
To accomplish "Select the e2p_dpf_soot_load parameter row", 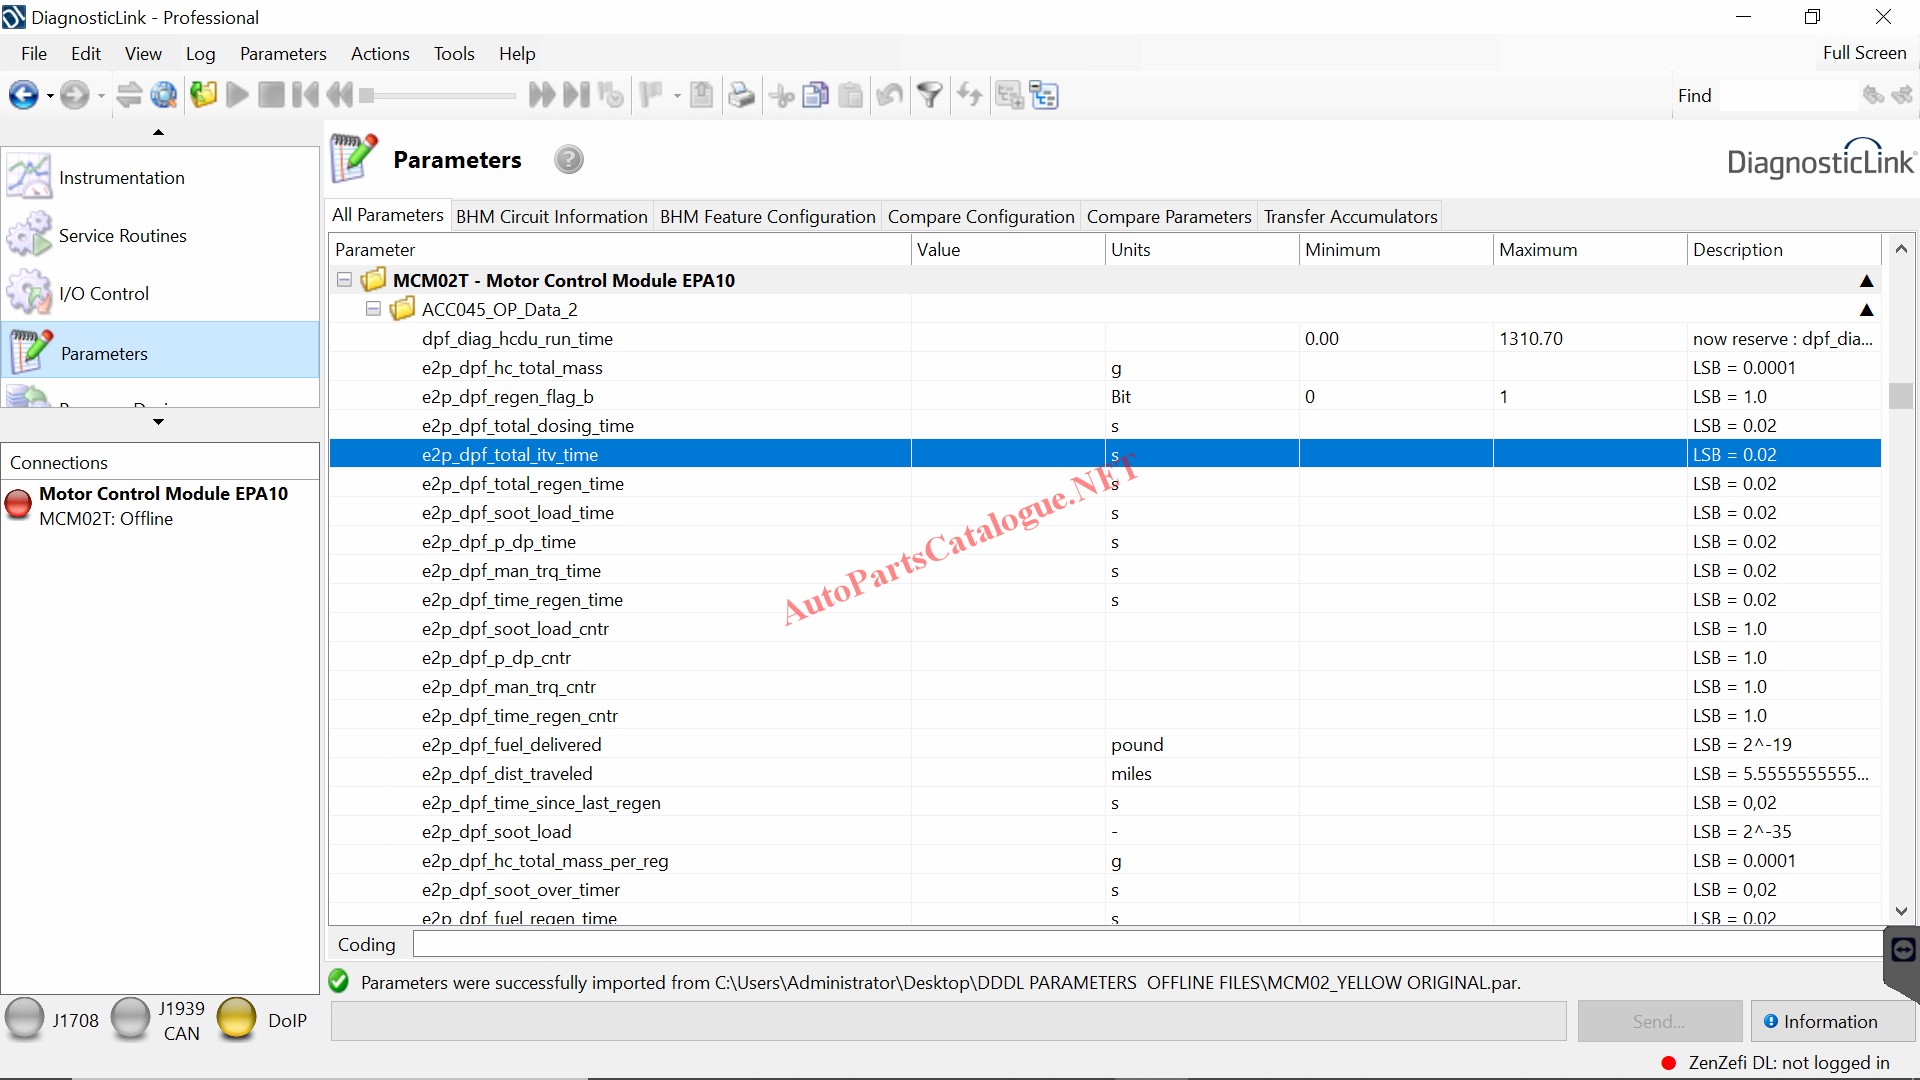I will pyautogui.click(x=497, y=832).
